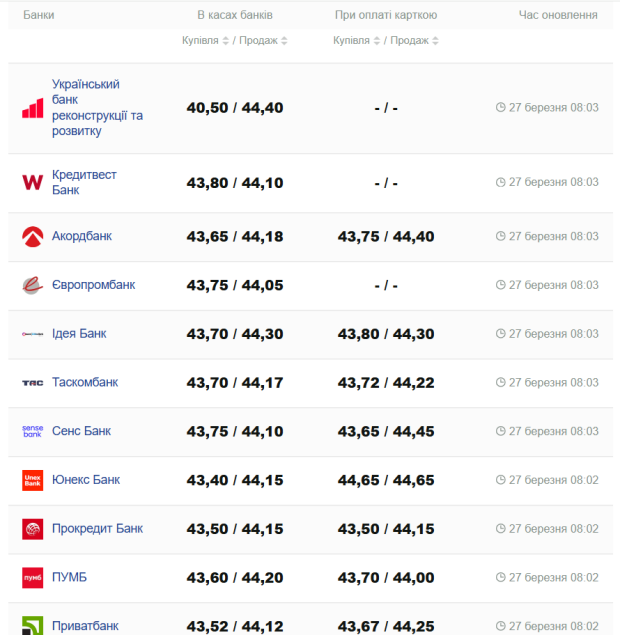The height and width of the screenshot is (635, 620).
Task: Click the Ідея Банк logo icon
Action: (33, 334)
